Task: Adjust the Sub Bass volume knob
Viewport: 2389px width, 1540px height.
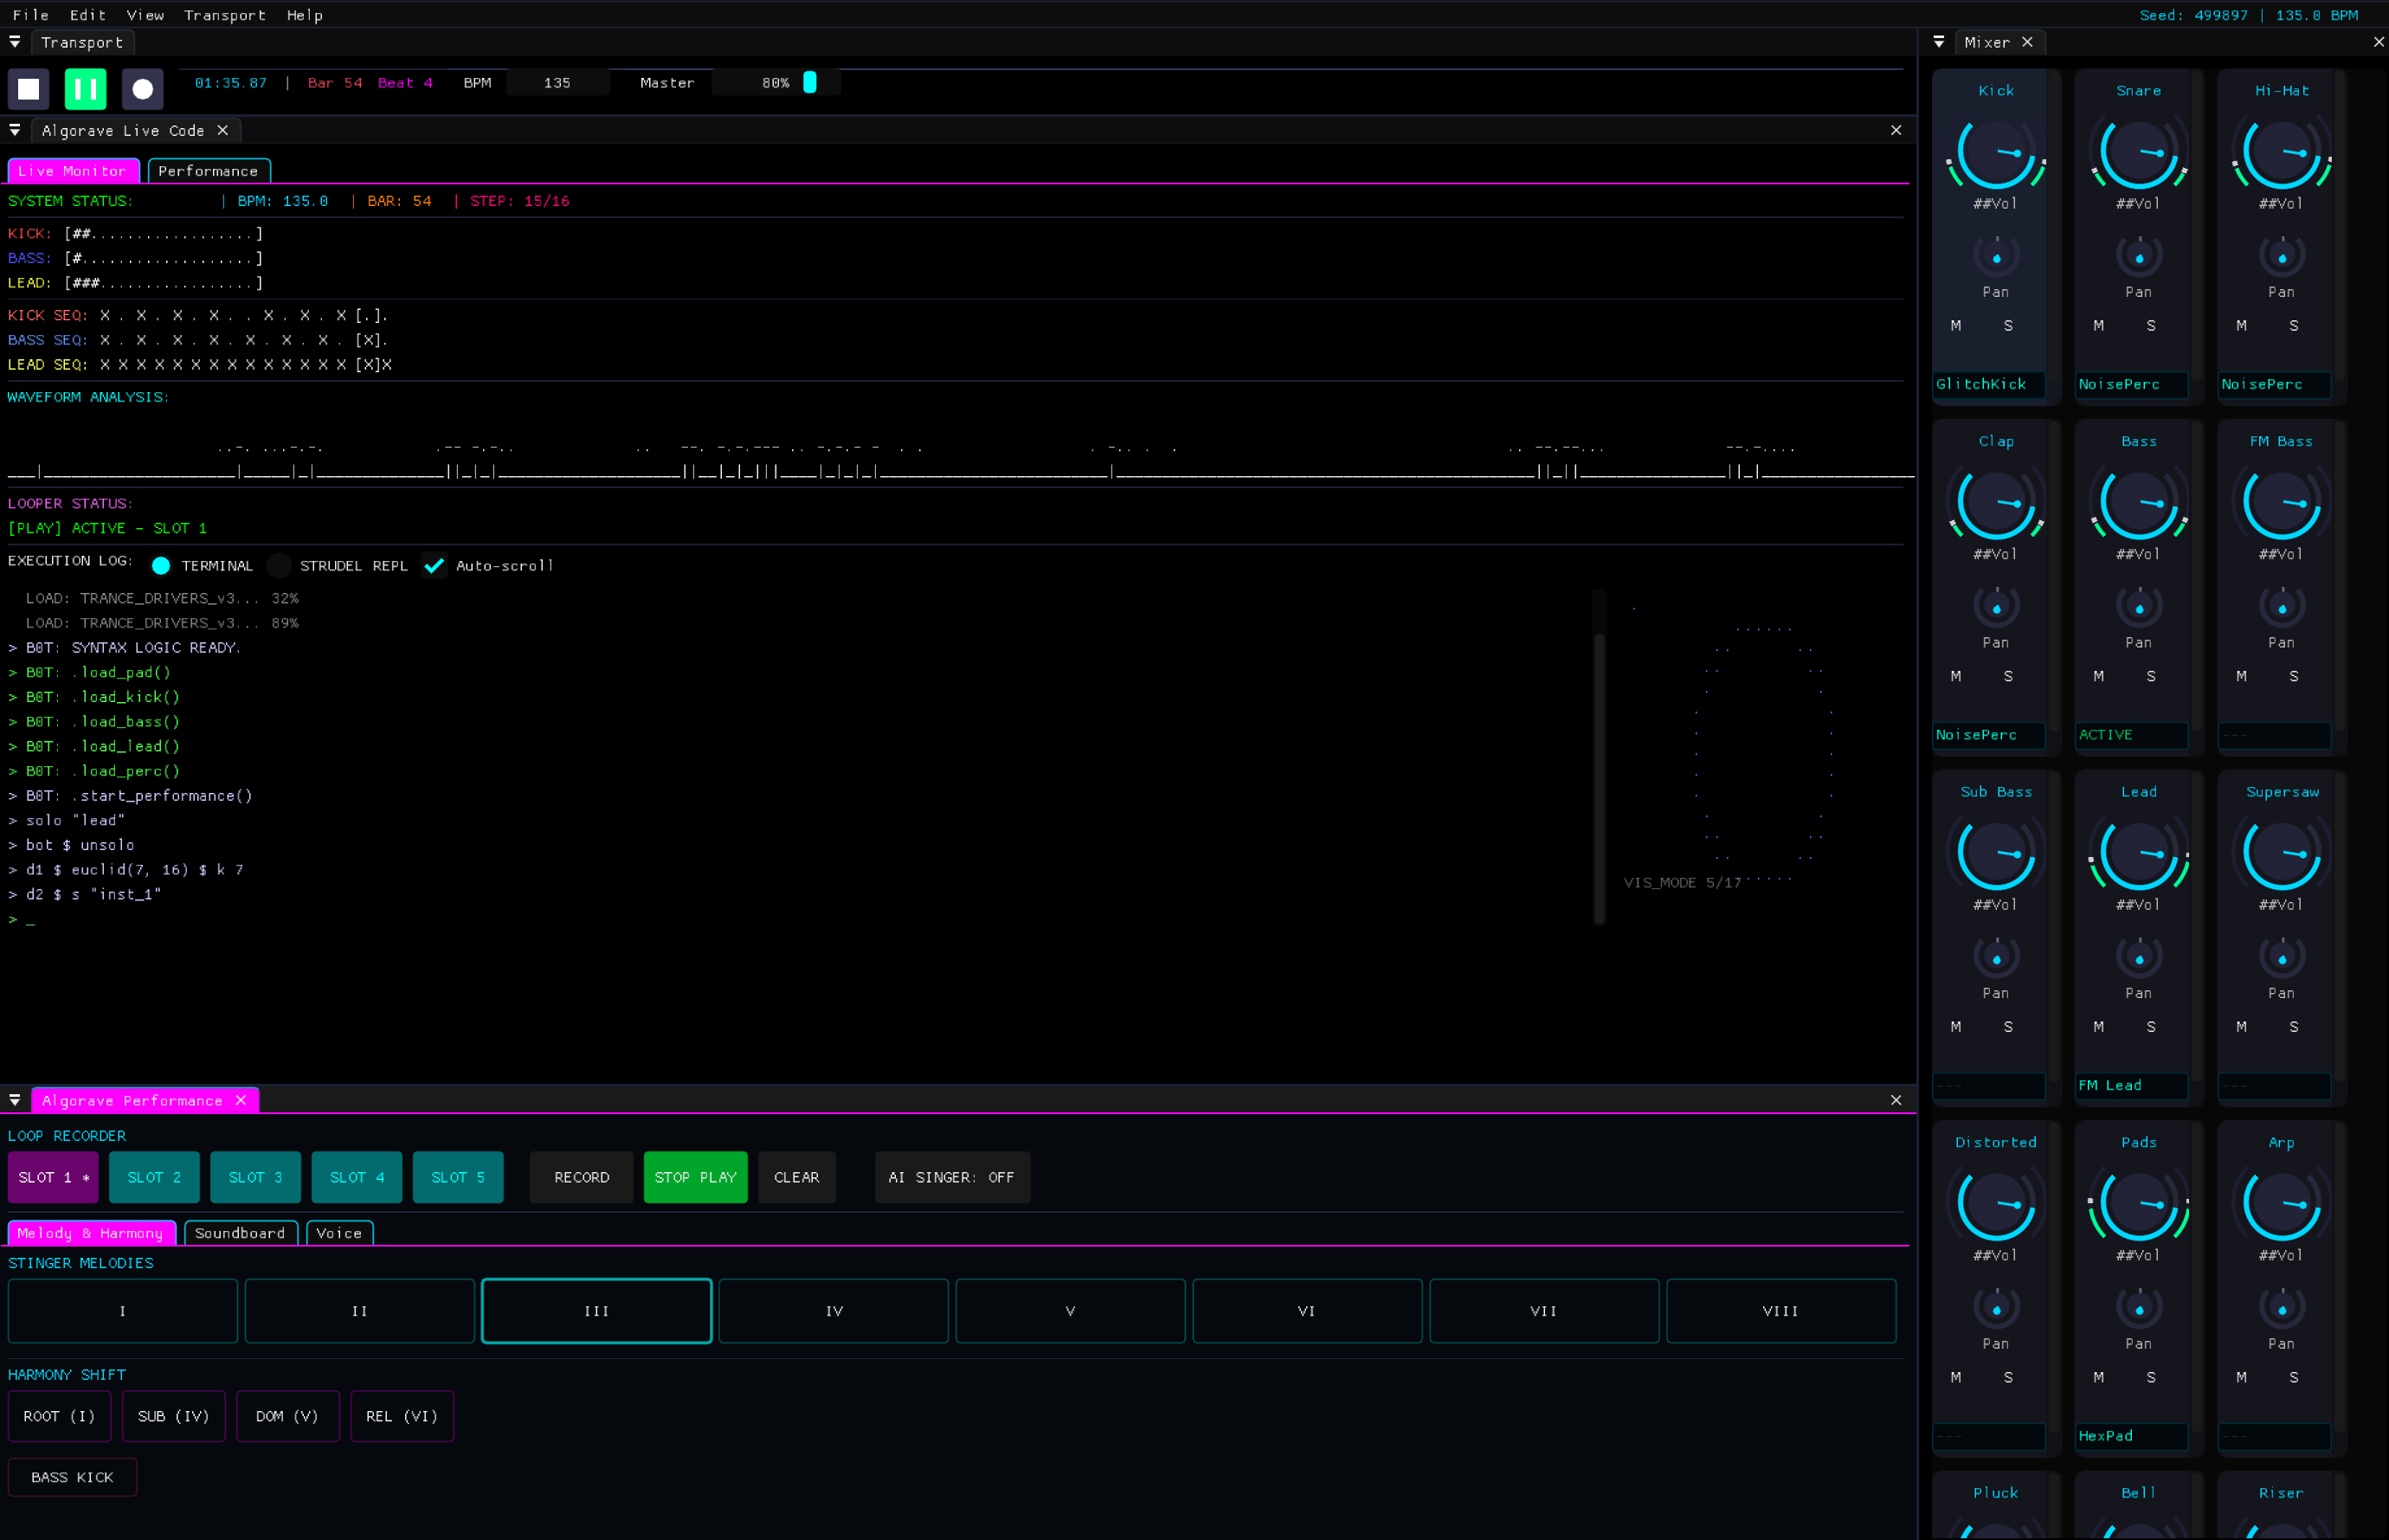Action: tap(1996, 854)
